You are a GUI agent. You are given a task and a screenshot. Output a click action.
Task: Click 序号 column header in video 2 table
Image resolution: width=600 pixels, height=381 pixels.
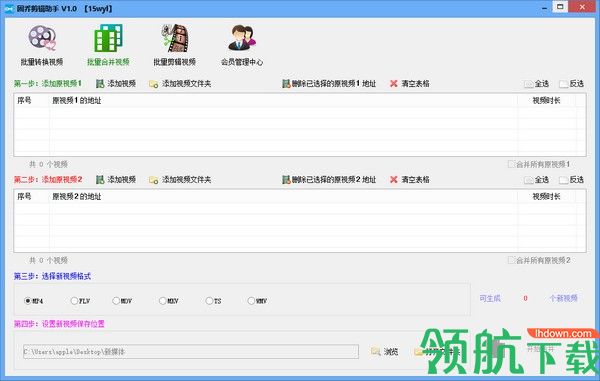(x=31, y=197)
